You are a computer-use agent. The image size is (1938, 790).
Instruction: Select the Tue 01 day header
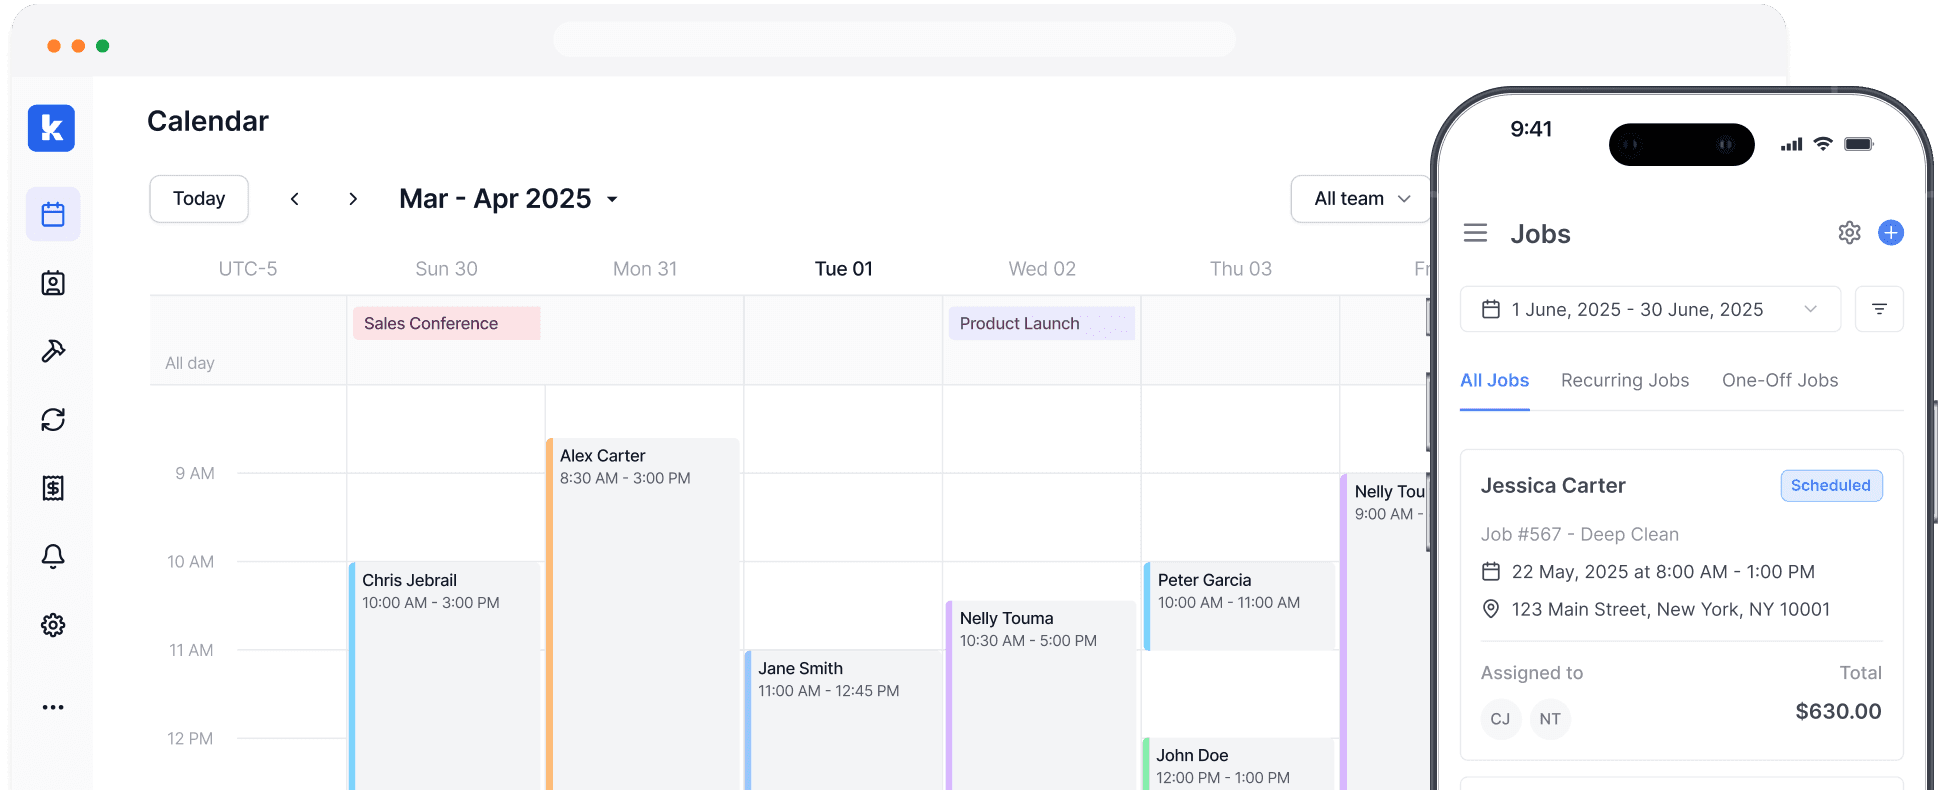click(843, 269)
